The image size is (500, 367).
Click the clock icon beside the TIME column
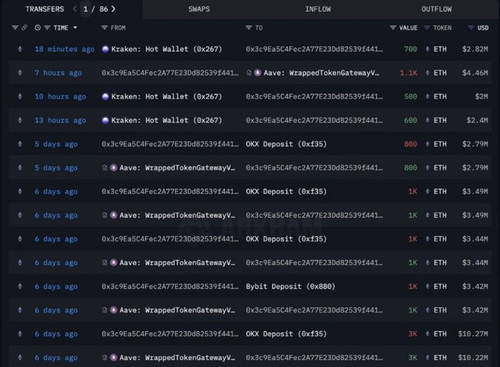tap(38, 28)
